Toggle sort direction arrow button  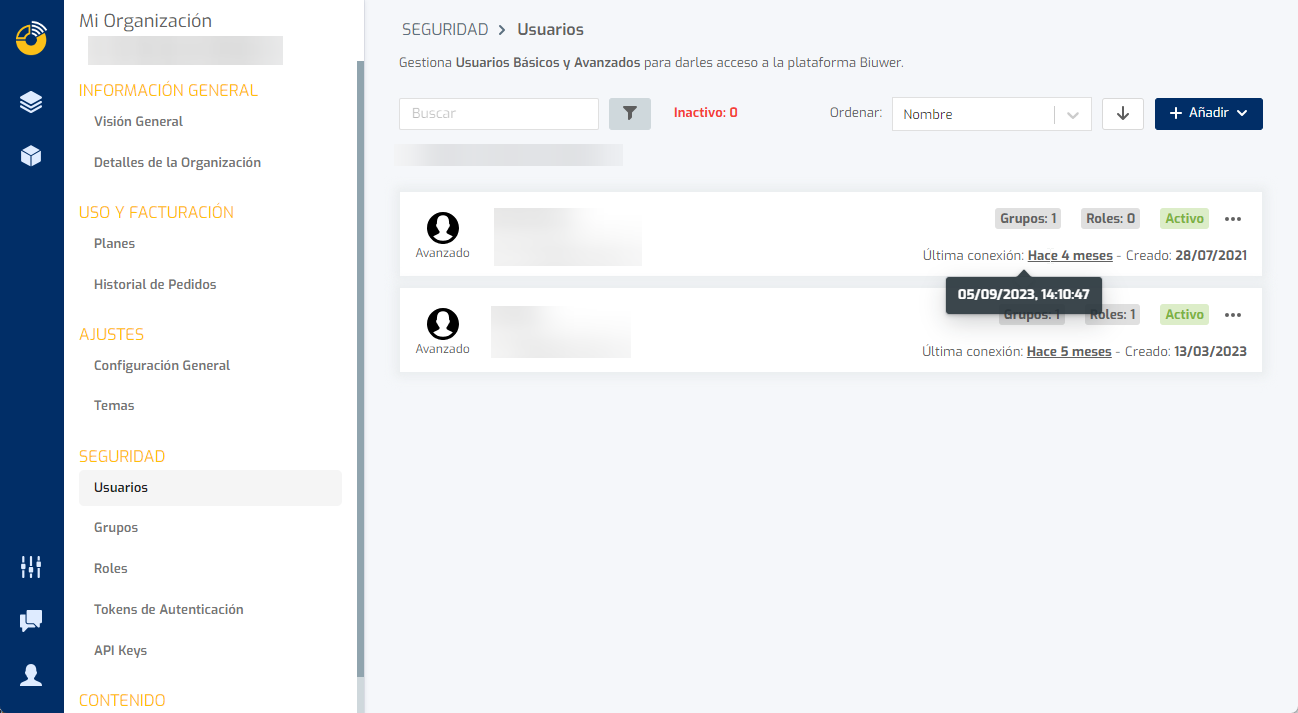tap(1122, 114)
